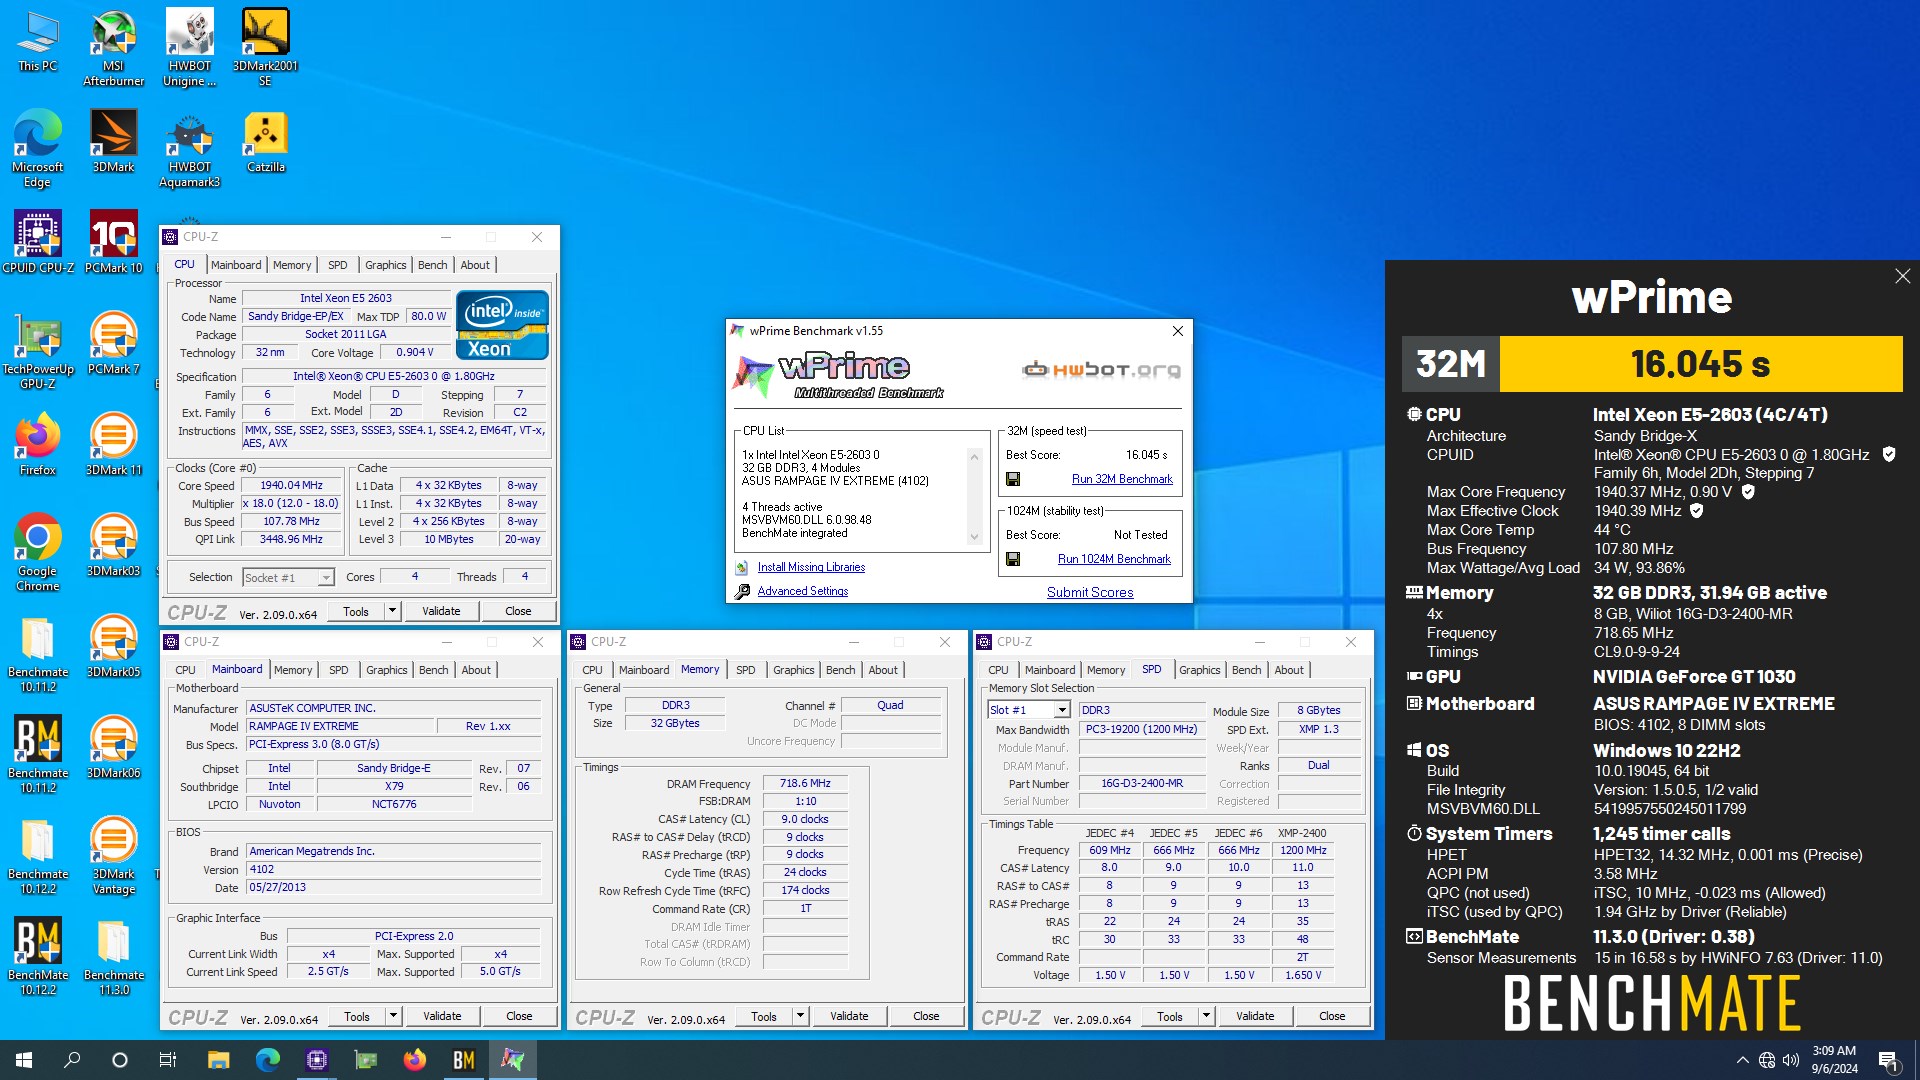Image resolution: width=1920 pixels, height=1080 pixels.
Task: Click the save icon next to 32M Best Score
Action: (x=1013, y=479)
